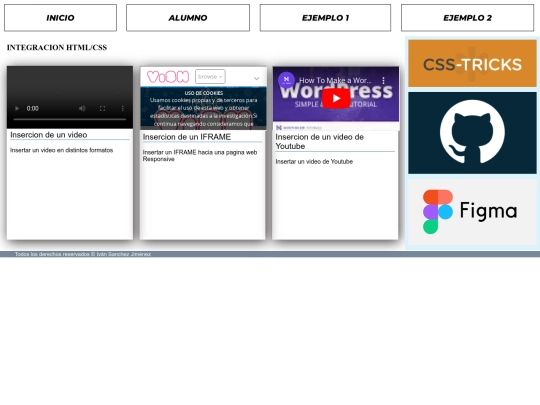Click the INTEGRACION HTML/CSS heading

(57, 48)
